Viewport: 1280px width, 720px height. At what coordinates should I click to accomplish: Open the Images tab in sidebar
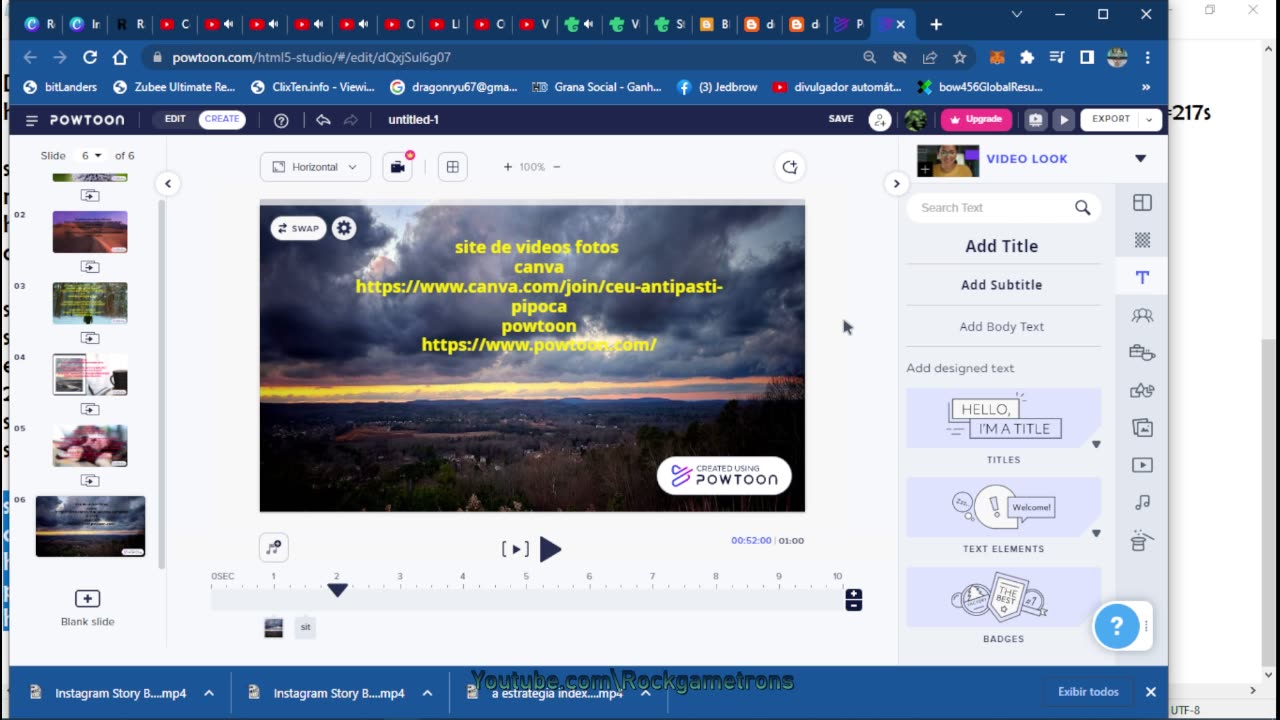click(x=1142, y=428)
